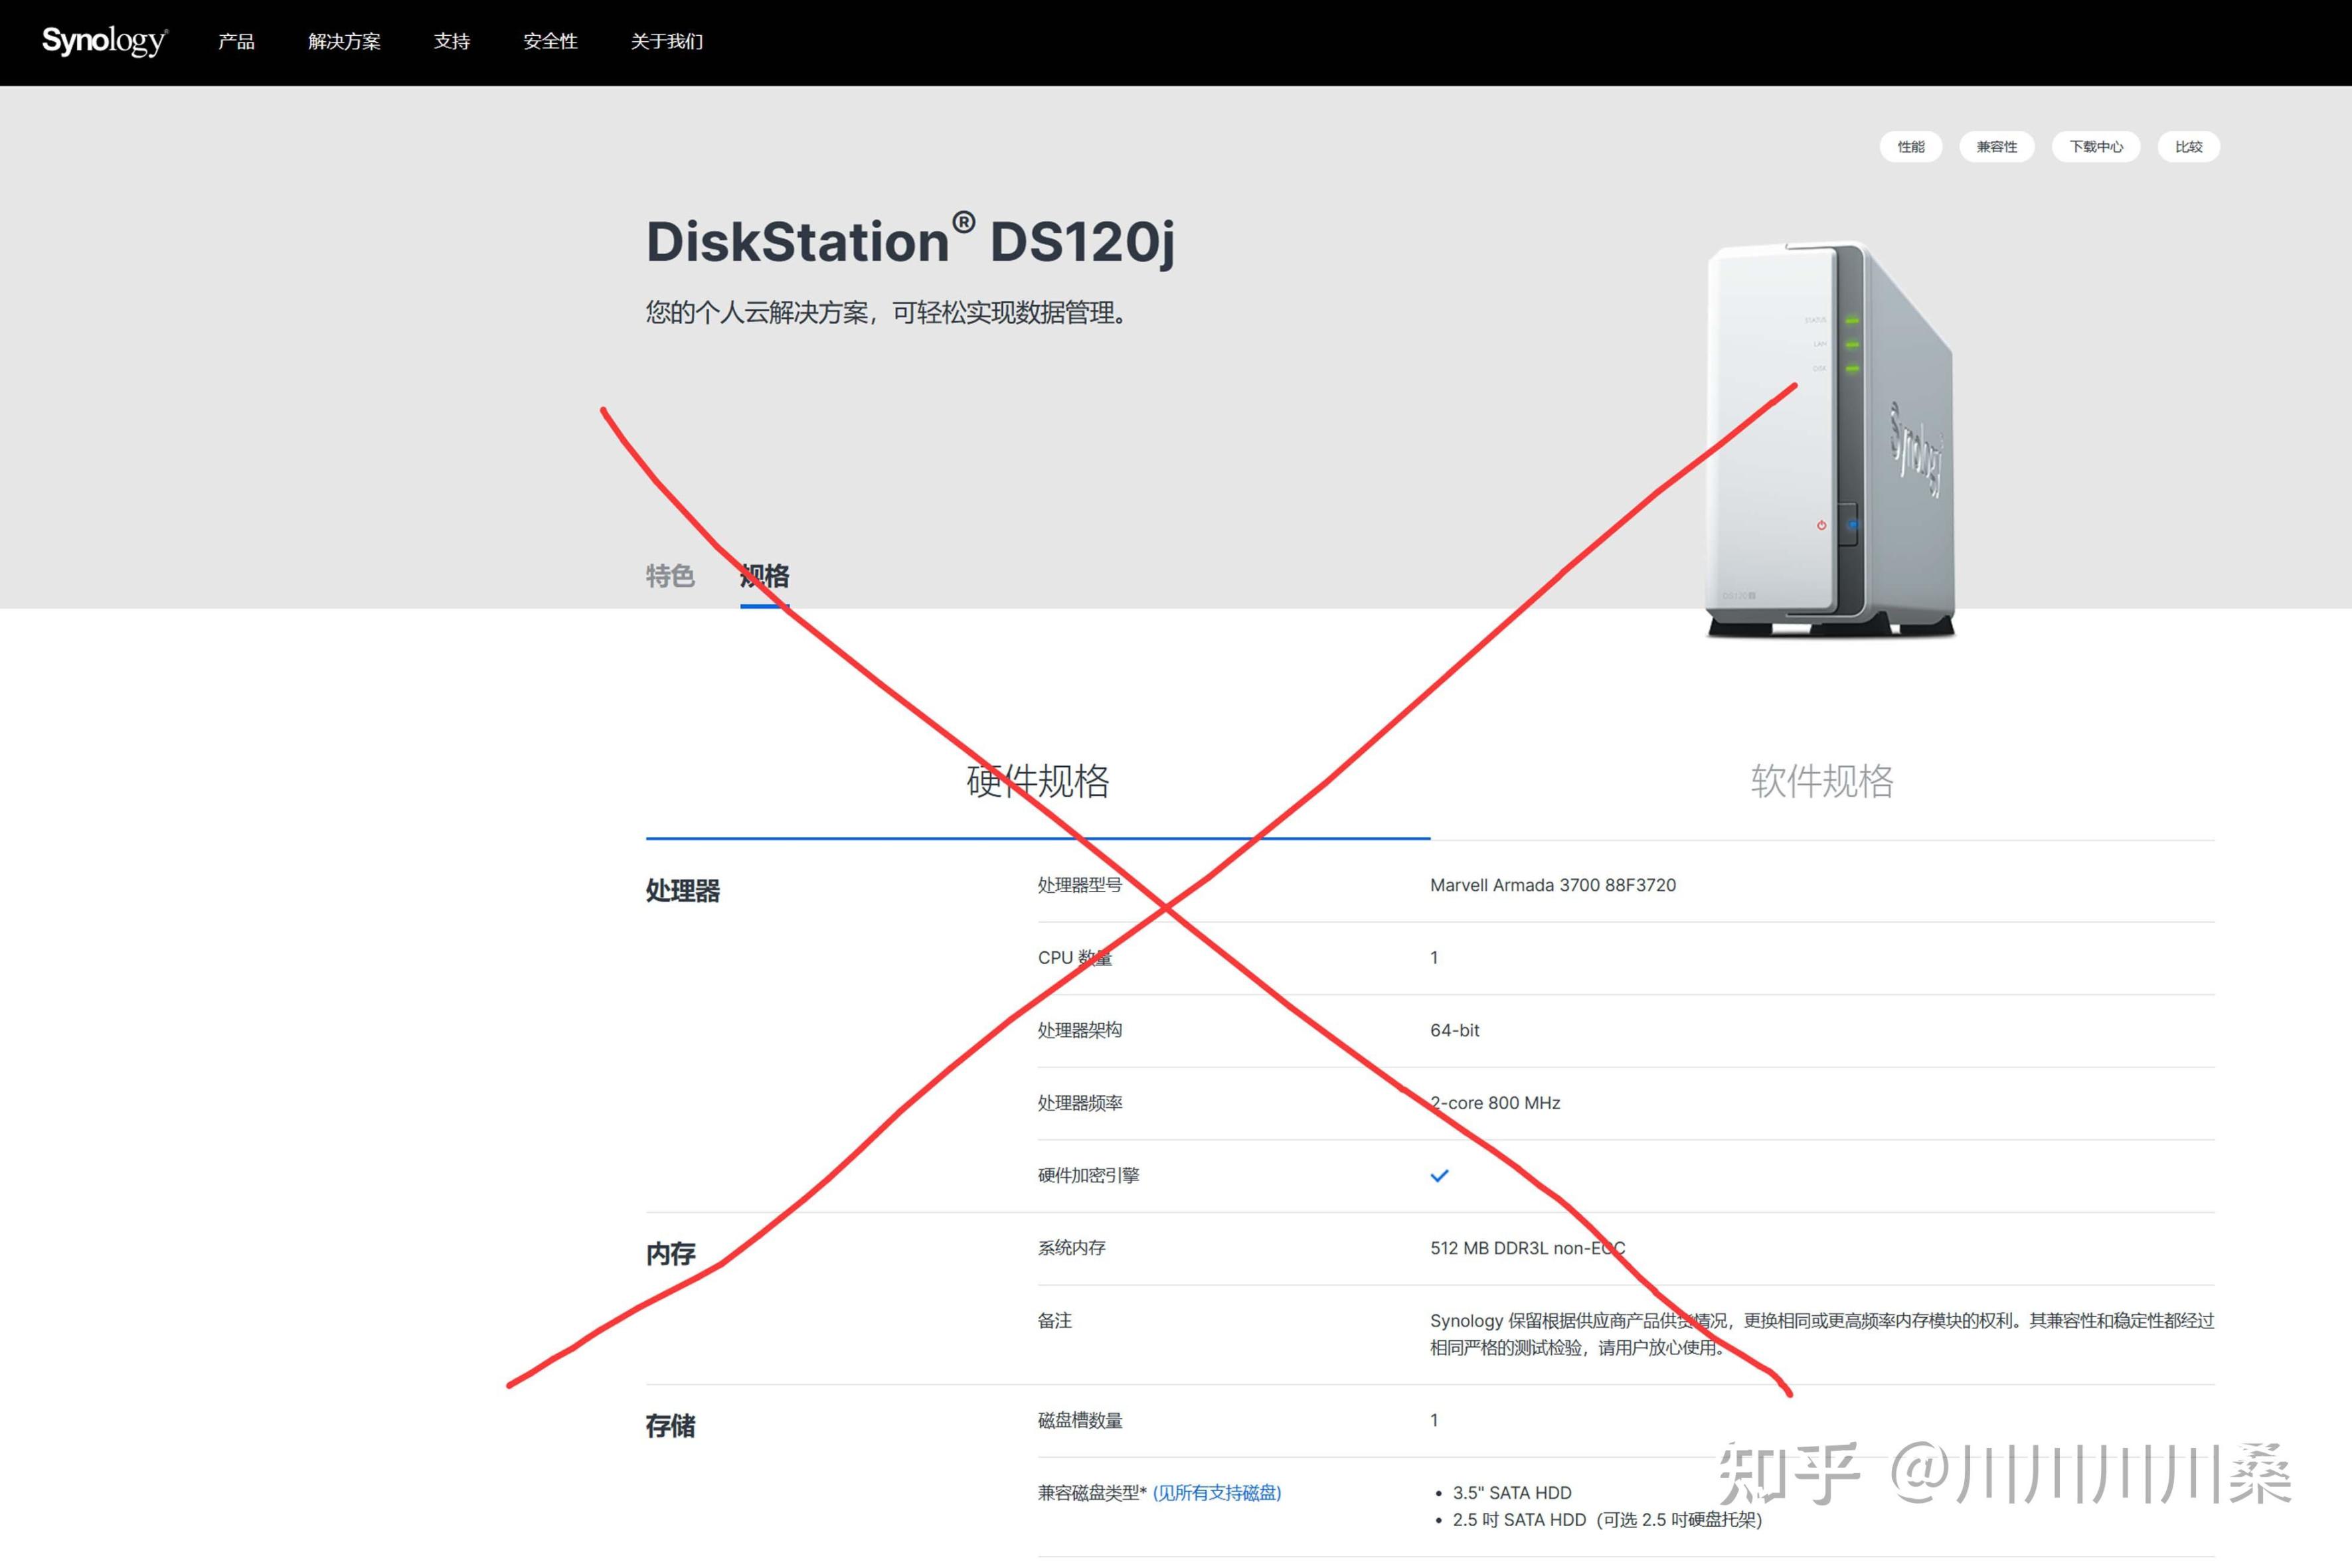Screen dimensions: 2352x1568
Task: Open the 见所有支持磁盘 link
Action: pos(1217,1493)
